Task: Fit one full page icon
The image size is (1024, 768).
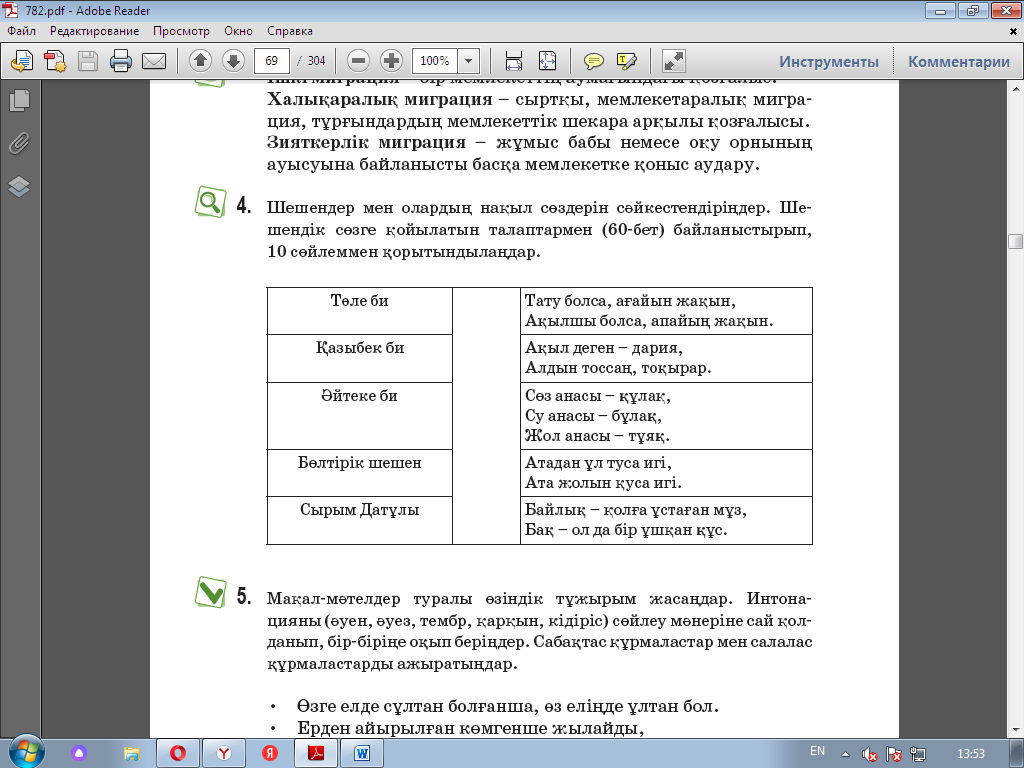Action: 547,61
